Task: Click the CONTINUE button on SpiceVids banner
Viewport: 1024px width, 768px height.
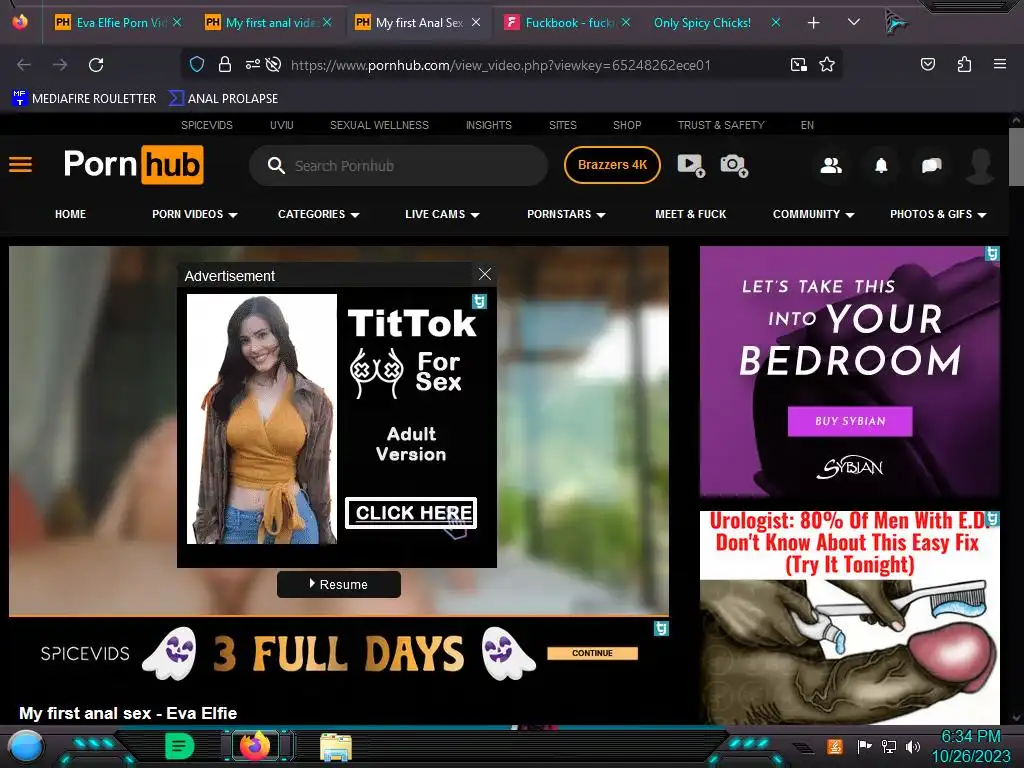Action: coord(592,653)
